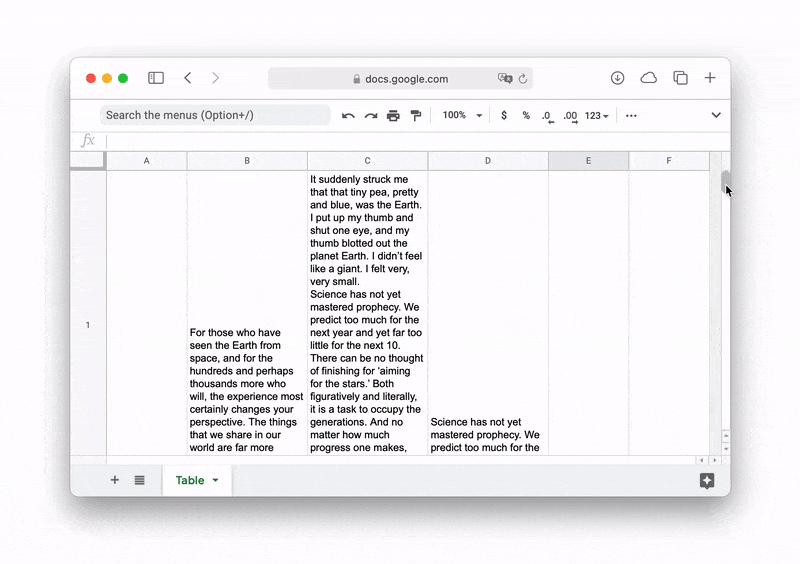Add a new sheet with the plus icon
Viewport: 800px width, 564px height.
click(114, 481)
